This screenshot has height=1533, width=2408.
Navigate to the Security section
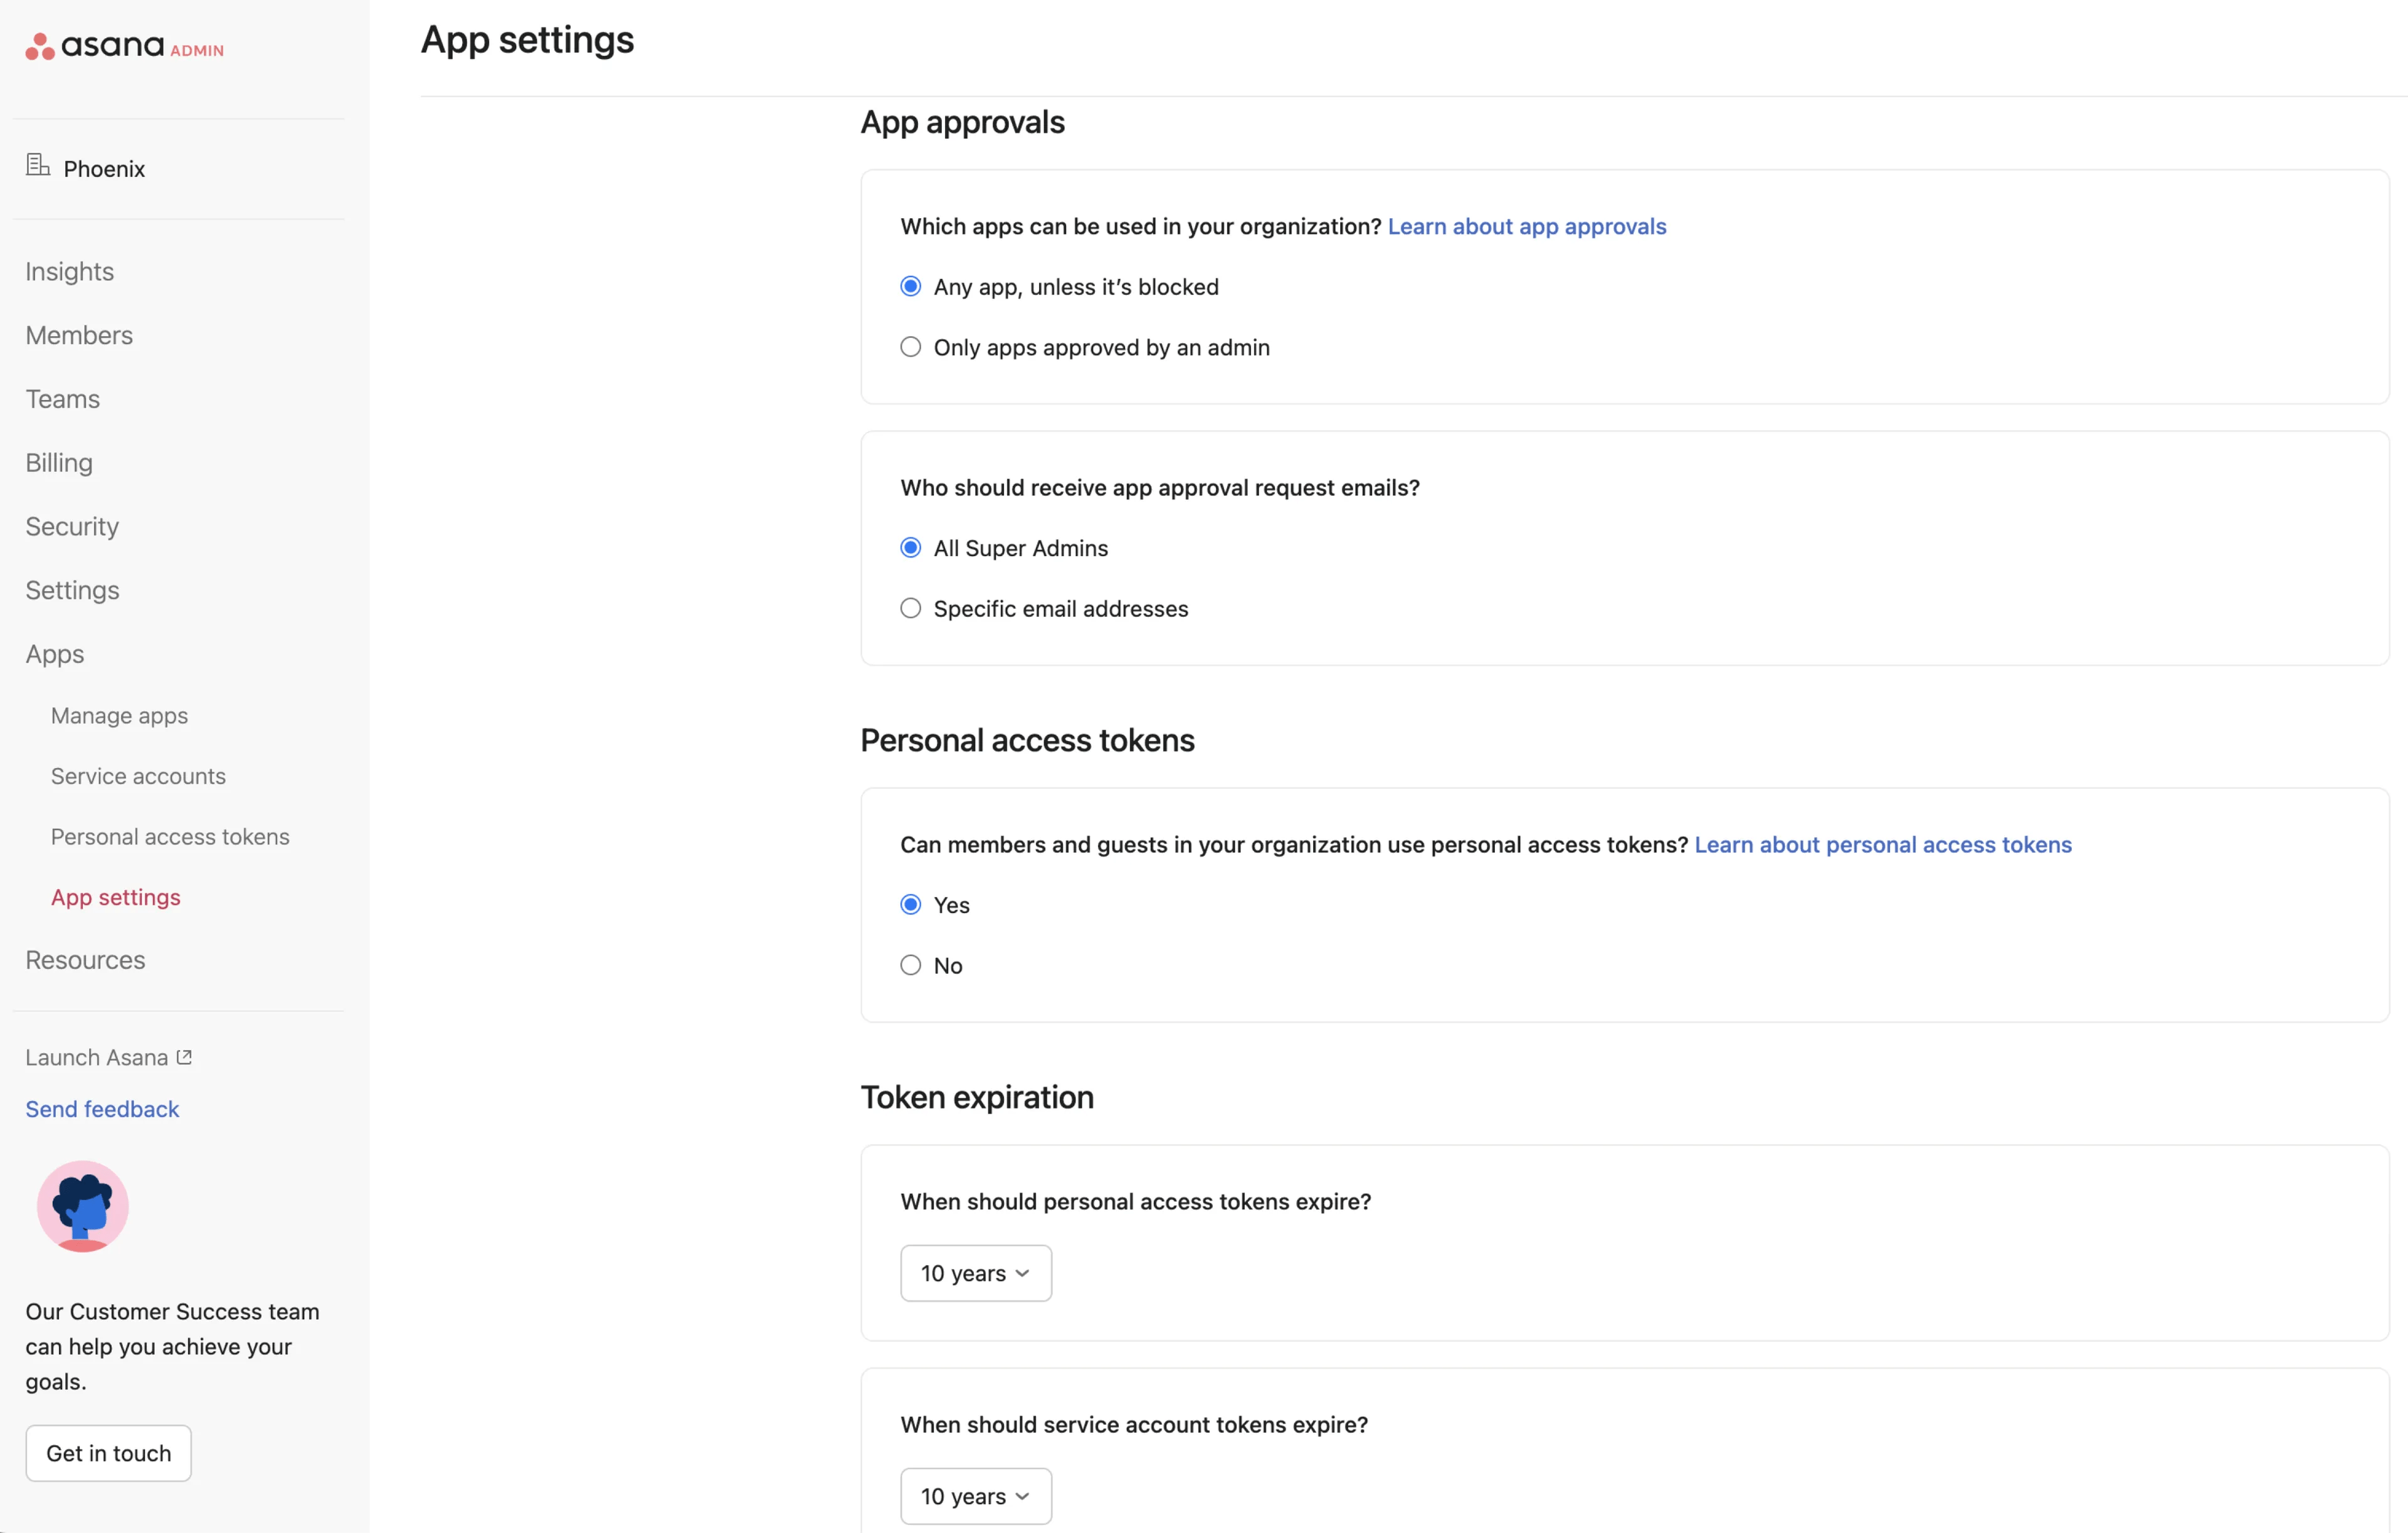coord(71,526)
